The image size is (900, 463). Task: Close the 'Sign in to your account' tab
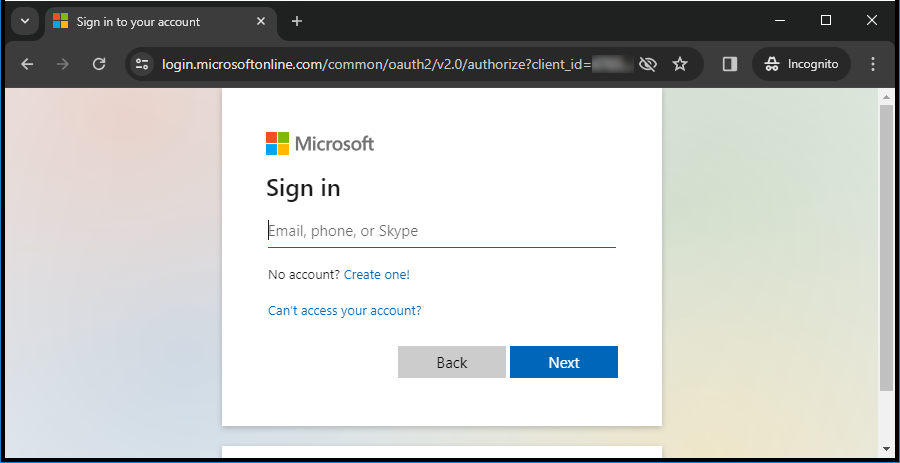263,21
